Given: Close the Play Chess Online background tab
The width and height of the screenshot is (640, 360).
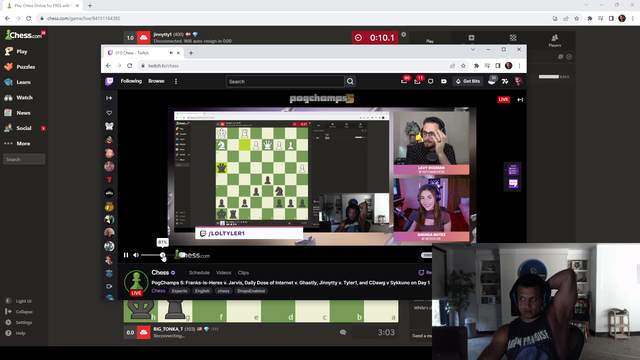Looking at the screenshot, I should [x=77, y=6].
